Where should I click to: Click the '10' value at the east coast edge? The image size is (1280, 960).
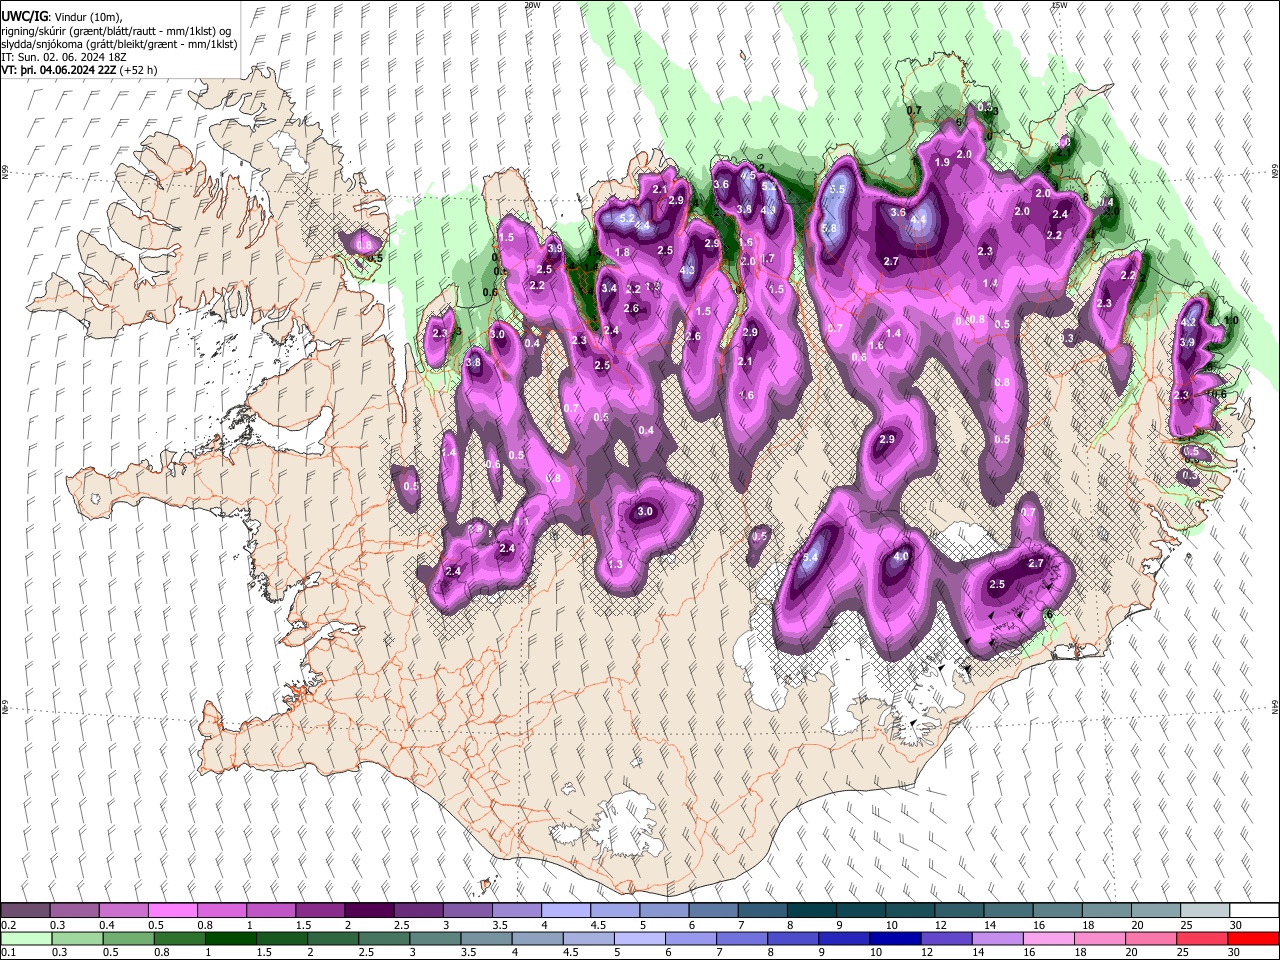coord(1232,321)
